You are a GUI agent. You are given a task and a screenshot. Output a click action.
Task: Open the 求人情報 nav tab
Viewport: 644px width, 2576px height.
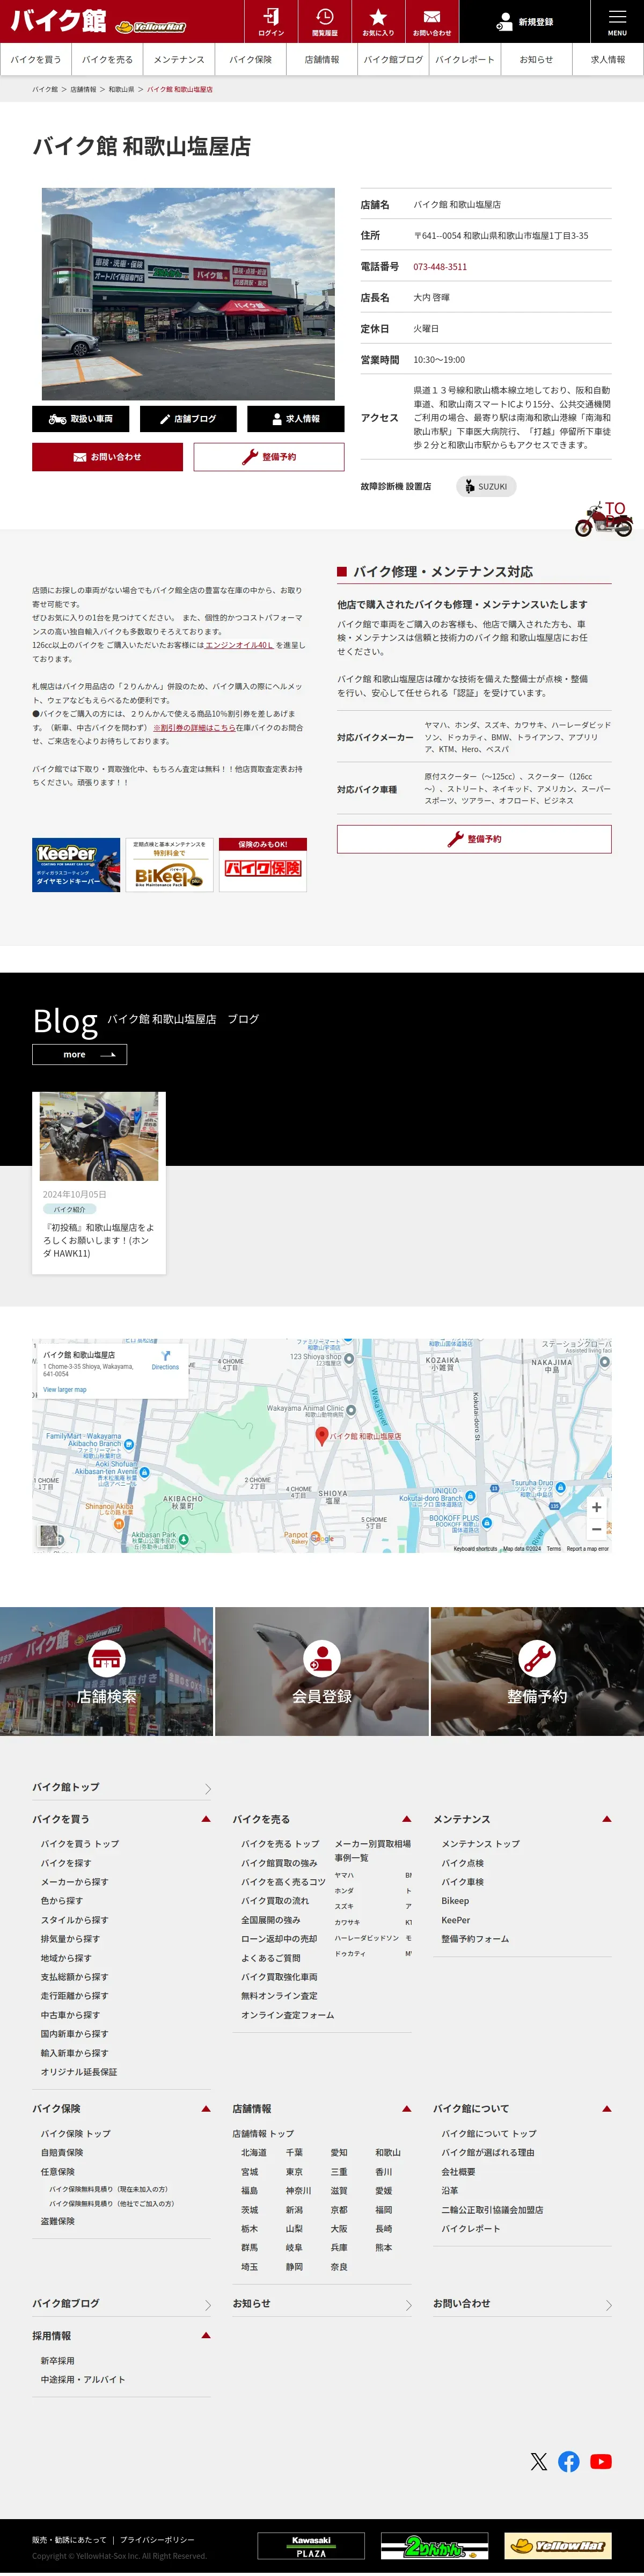click(608, 60)
